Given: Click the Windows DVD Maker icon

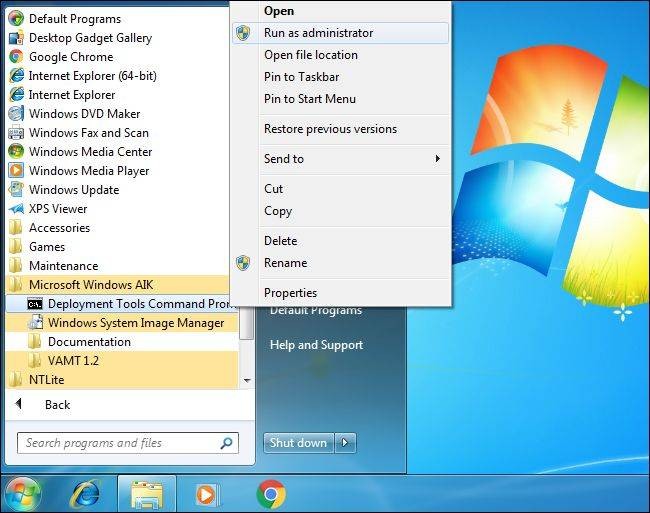Looking at the screenshot, I should coord(16,114).
